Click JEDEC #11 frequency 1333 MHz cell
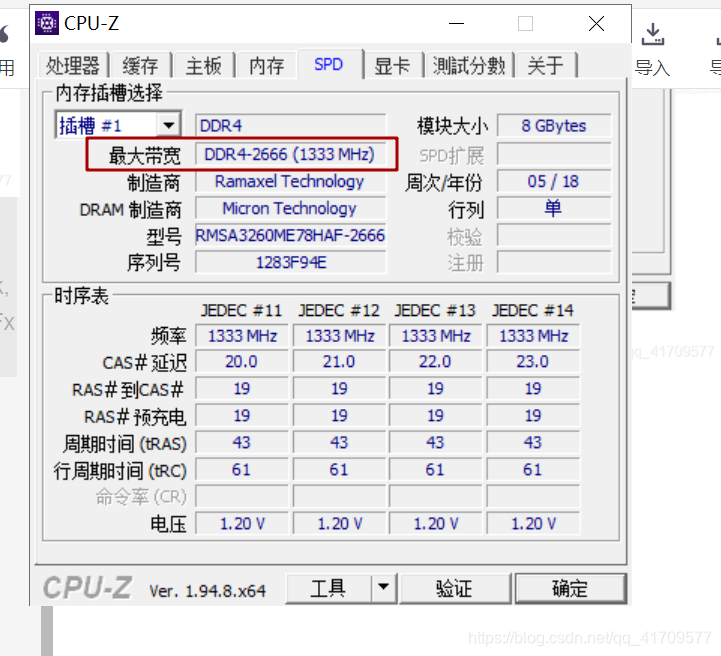This screenshot has width=721, height=656. [x=242, y=336]
